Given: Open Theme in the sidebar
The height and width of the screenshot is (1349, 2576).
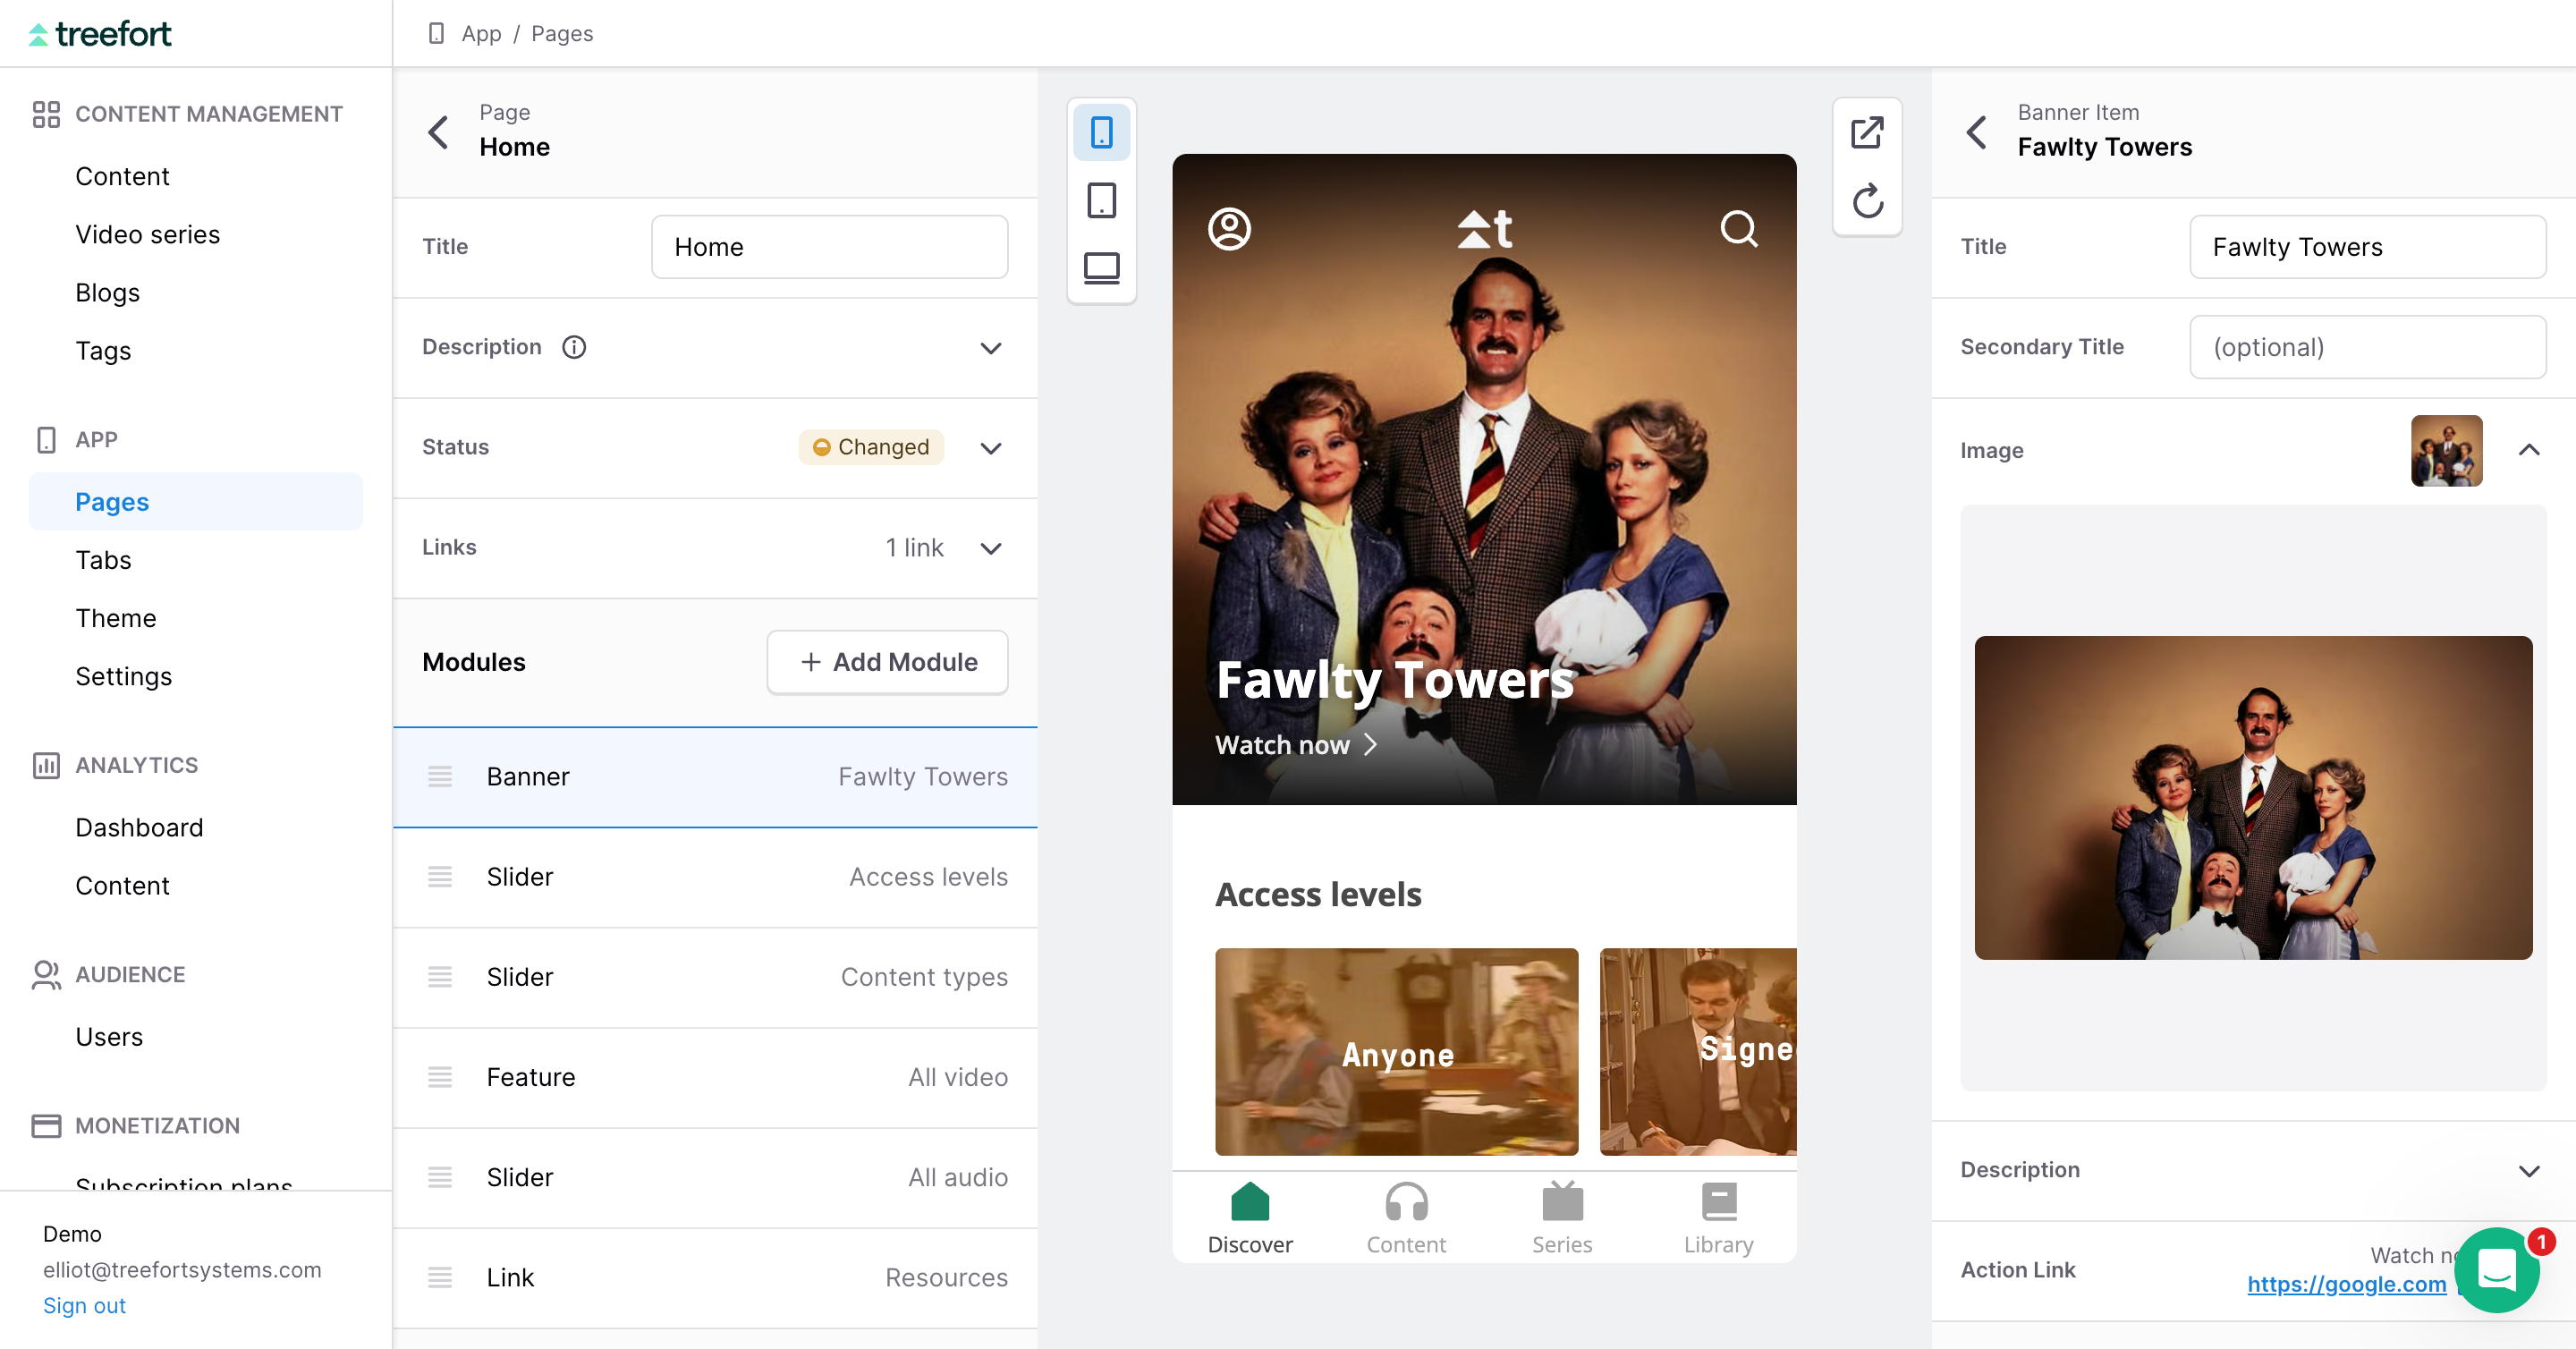Looking at the screenshot, I should [116, 618].
